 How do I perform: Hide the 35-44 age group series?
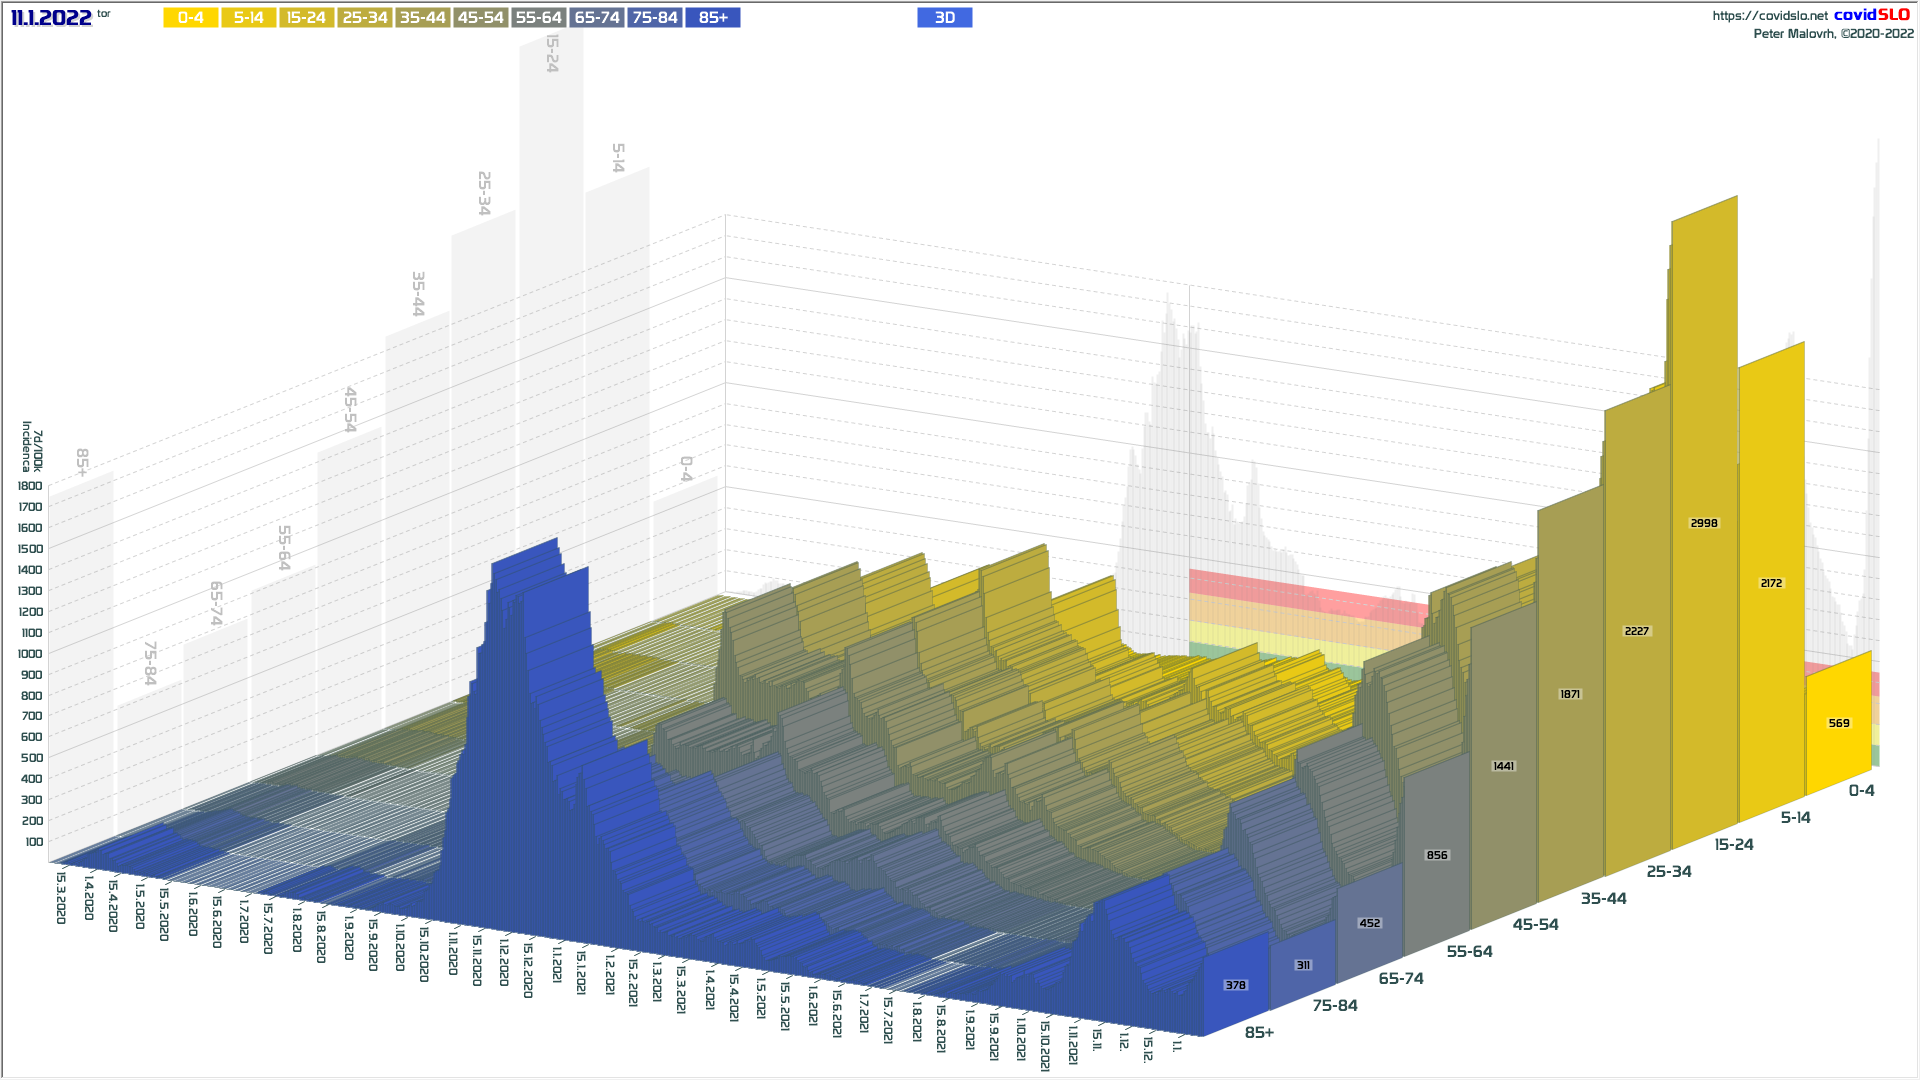tap(423, 18)
